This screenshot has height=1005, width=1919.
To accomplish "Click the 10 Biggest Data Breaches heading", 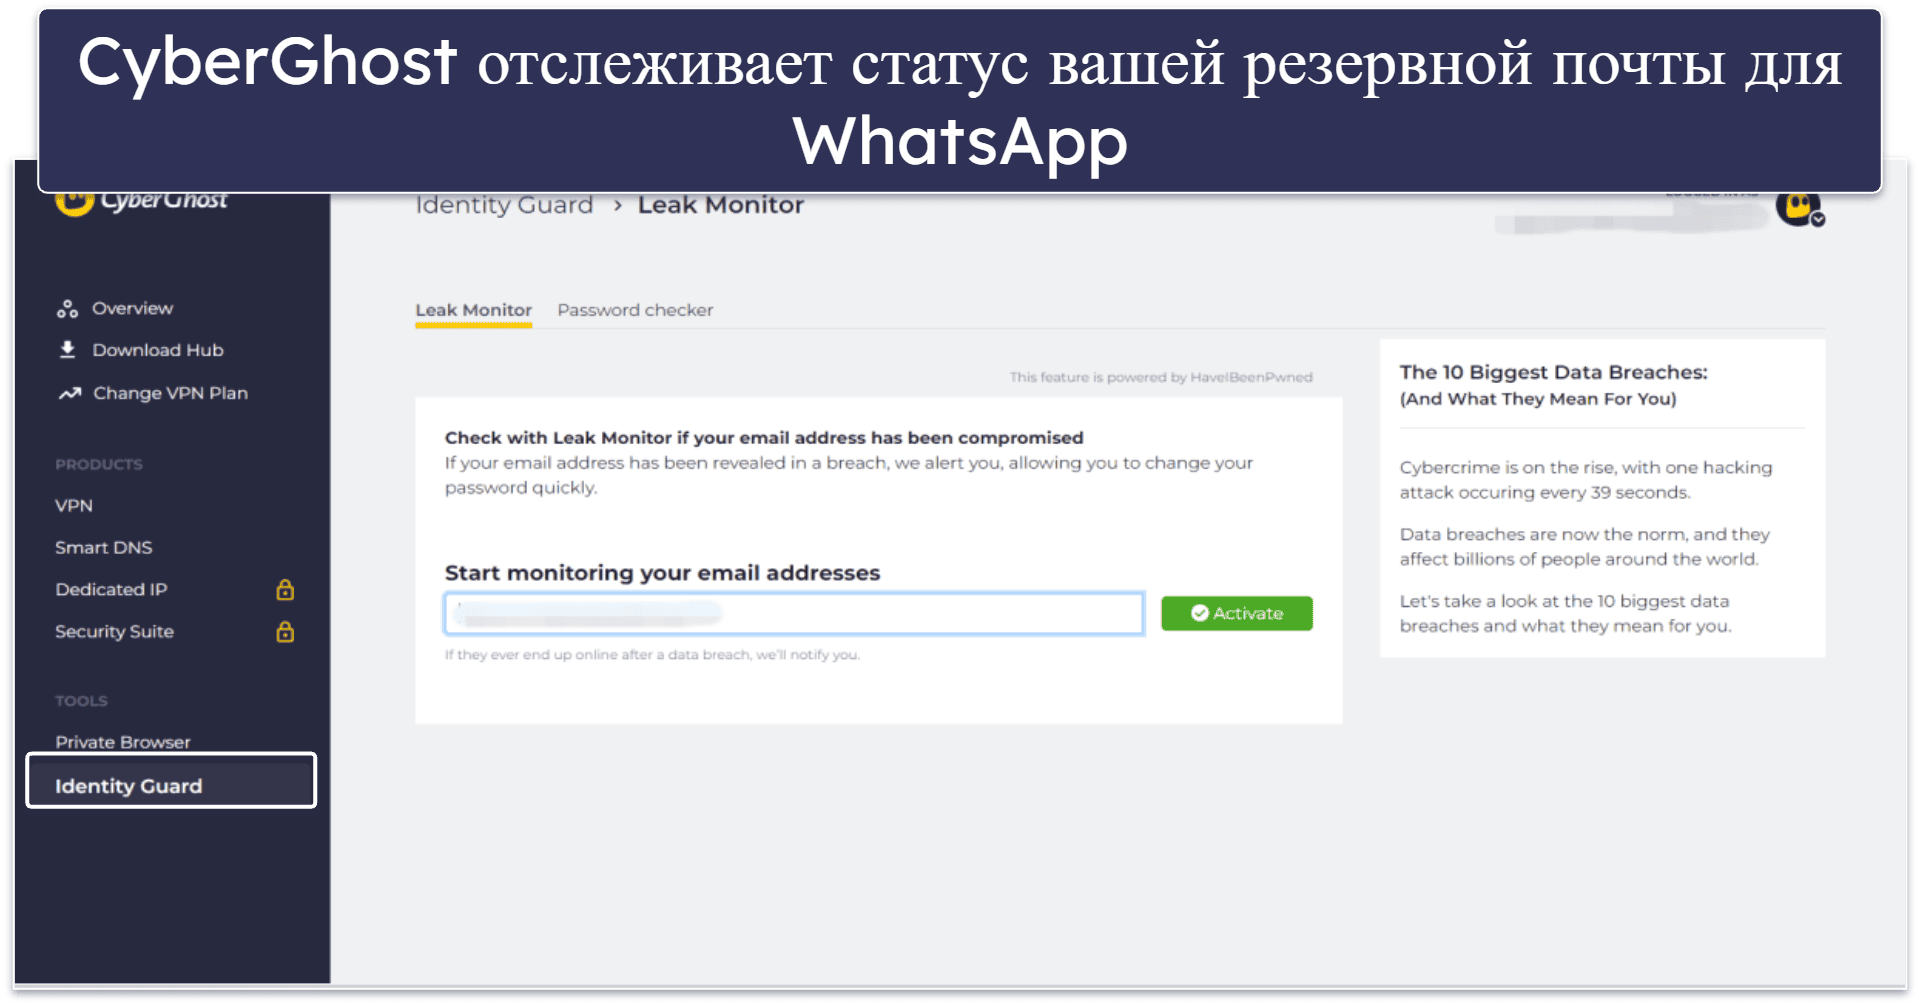I will [x=1553, y=373].
